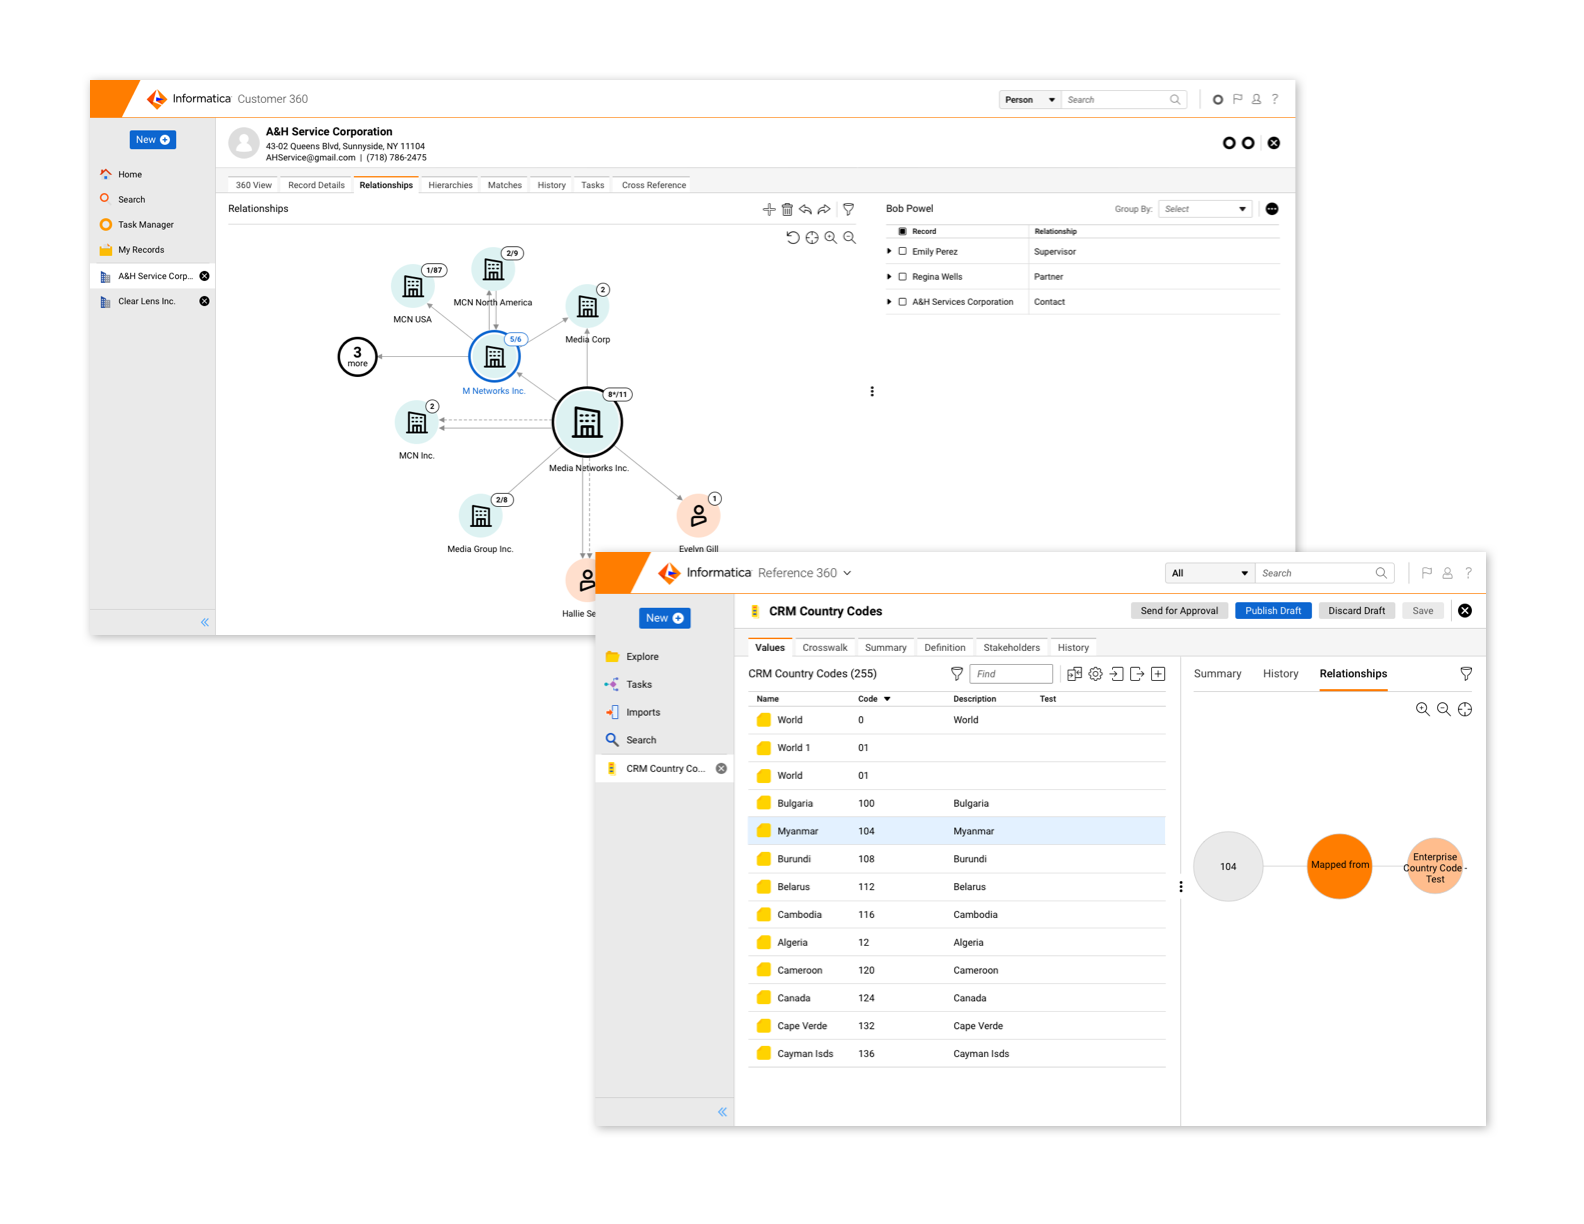Viewport: 1584px width, 1224px height.
Task: Click the Publish Draft button
Action: click(x=1273, y=611)
